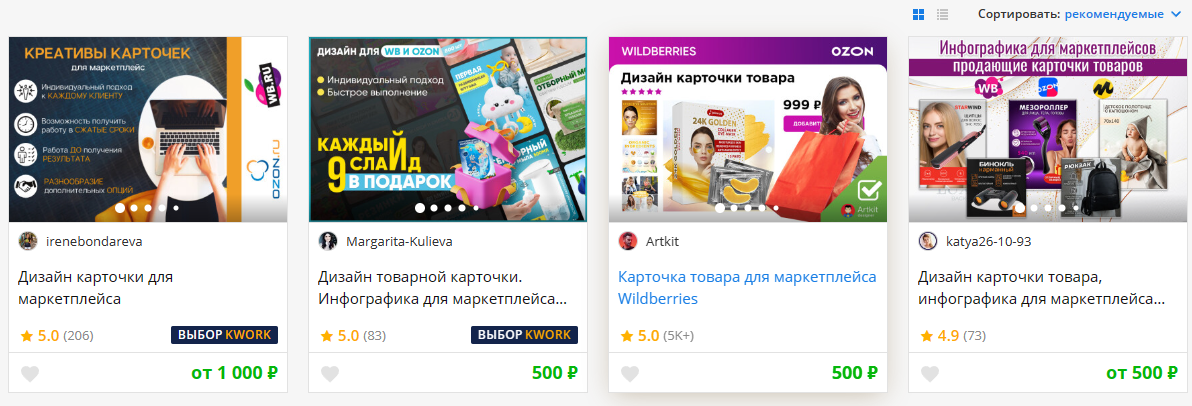Open 'Карточка товара для маркетплейса Wildberries' link
This screenshot has height=406, width=1192.
(x=747, y=288)
